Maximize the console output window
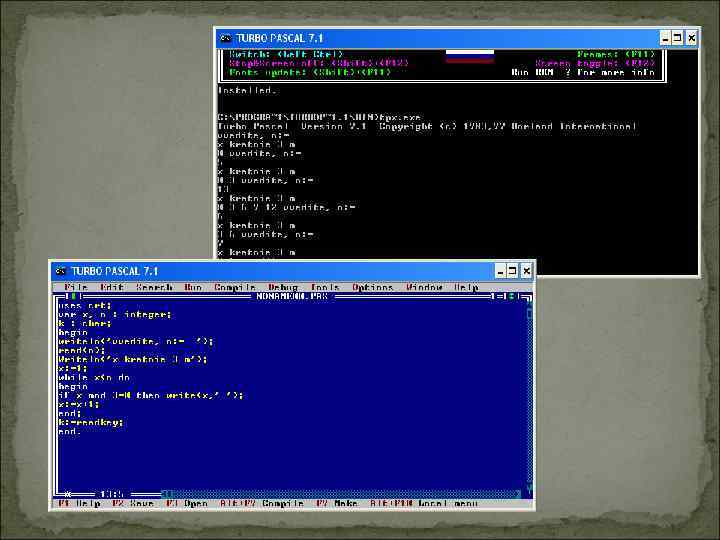 pos(677,38)
